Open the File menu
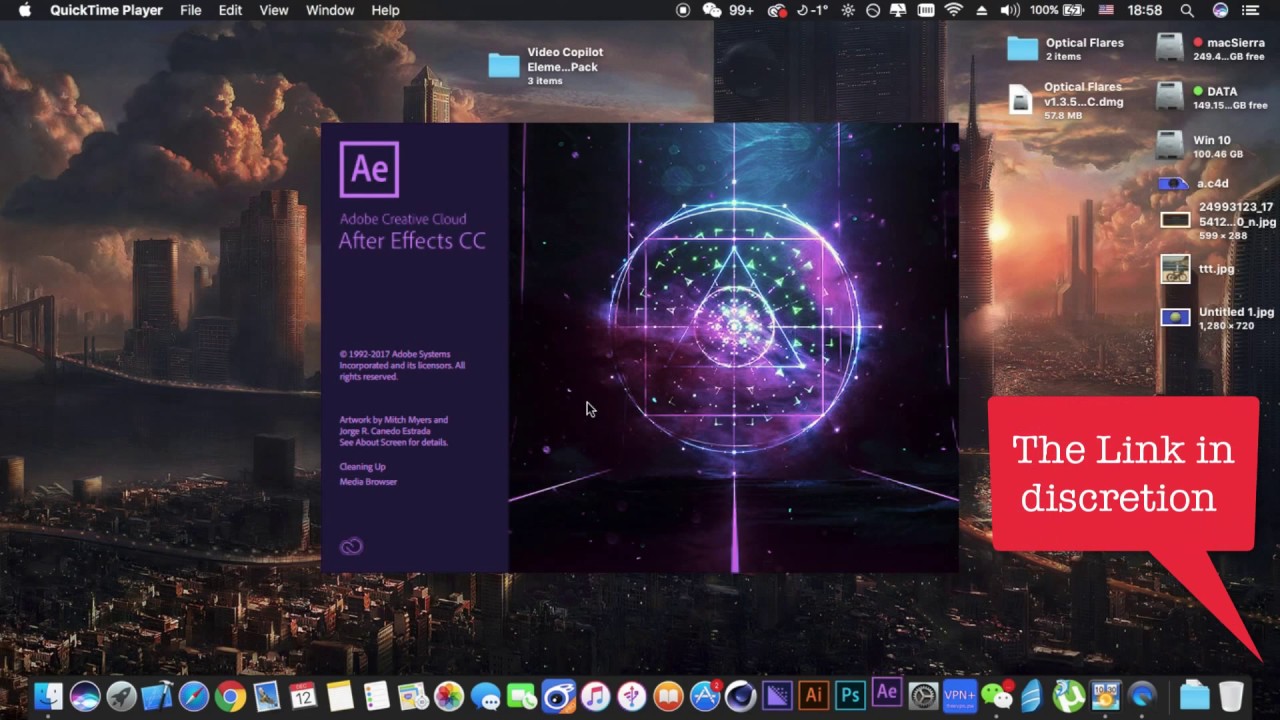This screenshot has height=720, width=1280. coord(190,10)
